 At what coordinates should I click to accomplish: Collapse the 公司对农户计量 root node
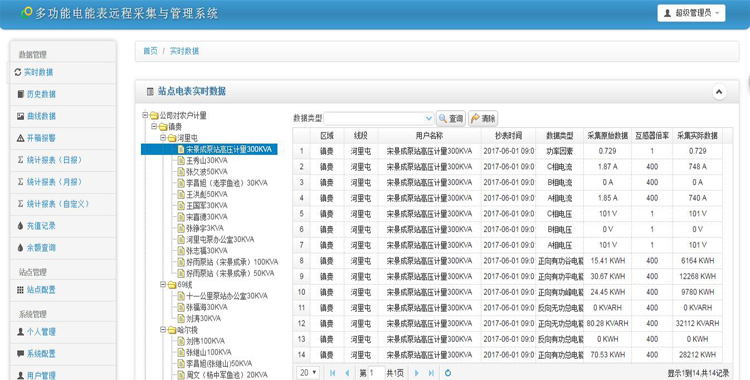coord(145,115)
